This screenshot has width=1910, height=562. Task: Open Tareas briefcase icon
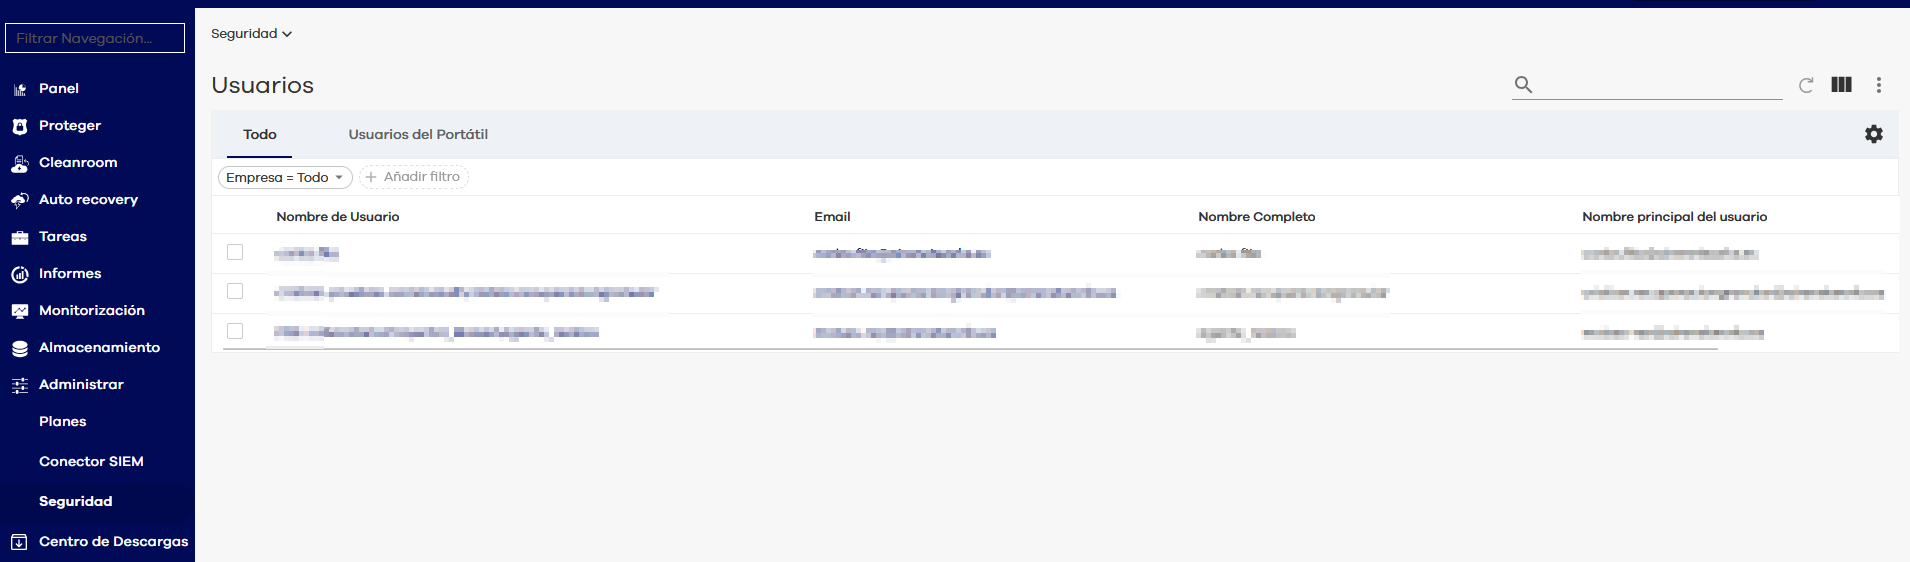[20, 237]
